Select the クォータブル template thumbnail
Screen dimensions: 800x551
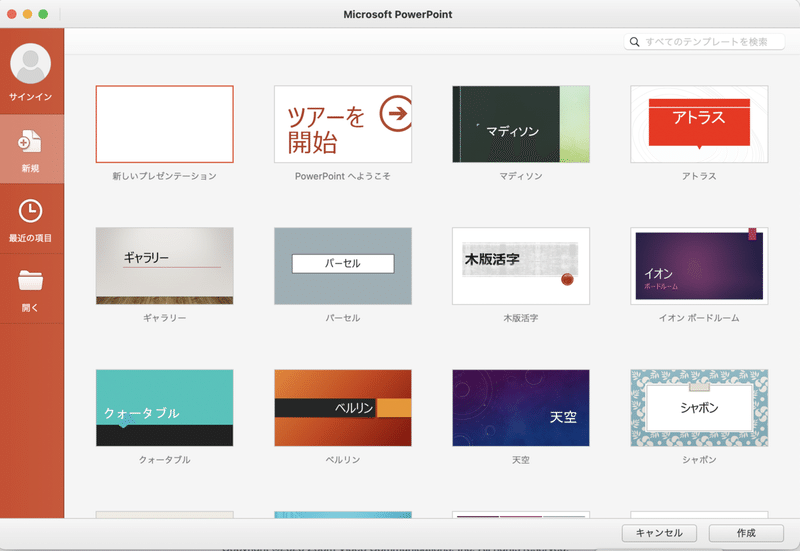tap(165, 408)
